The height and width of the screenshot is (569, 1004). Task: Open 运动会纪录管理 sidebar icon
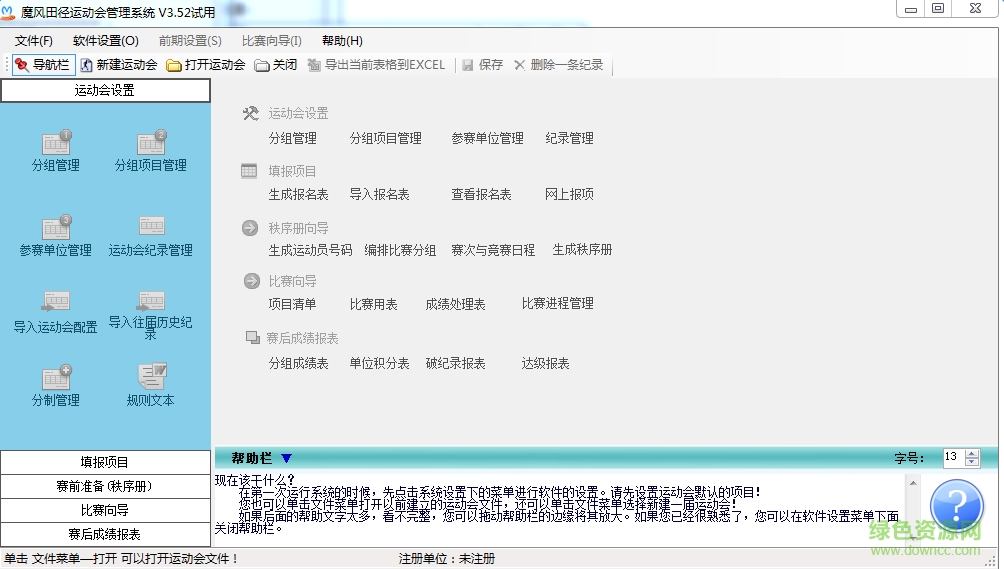150,236
